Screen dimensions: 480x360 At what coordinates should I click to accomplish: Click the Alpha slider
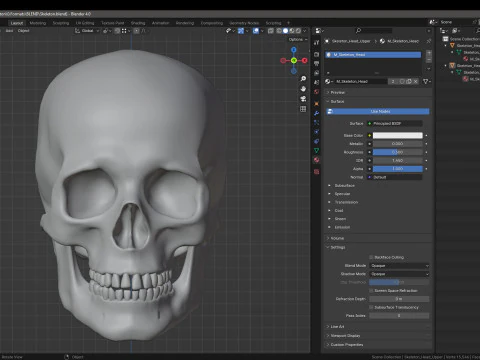[x=398, y=169]
